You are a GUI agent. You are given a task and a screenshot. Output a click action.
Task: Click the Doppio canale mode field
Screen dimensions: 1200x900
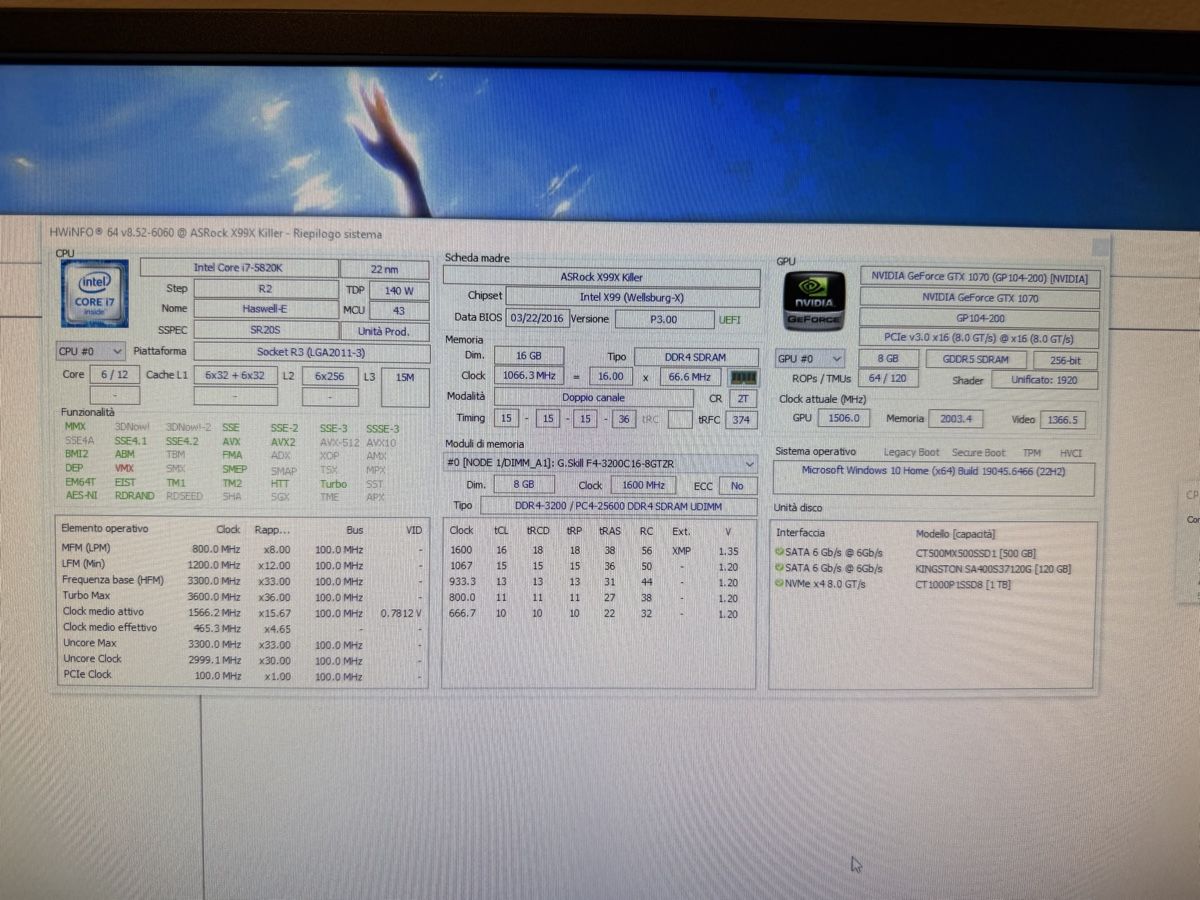tap(593, 397)
